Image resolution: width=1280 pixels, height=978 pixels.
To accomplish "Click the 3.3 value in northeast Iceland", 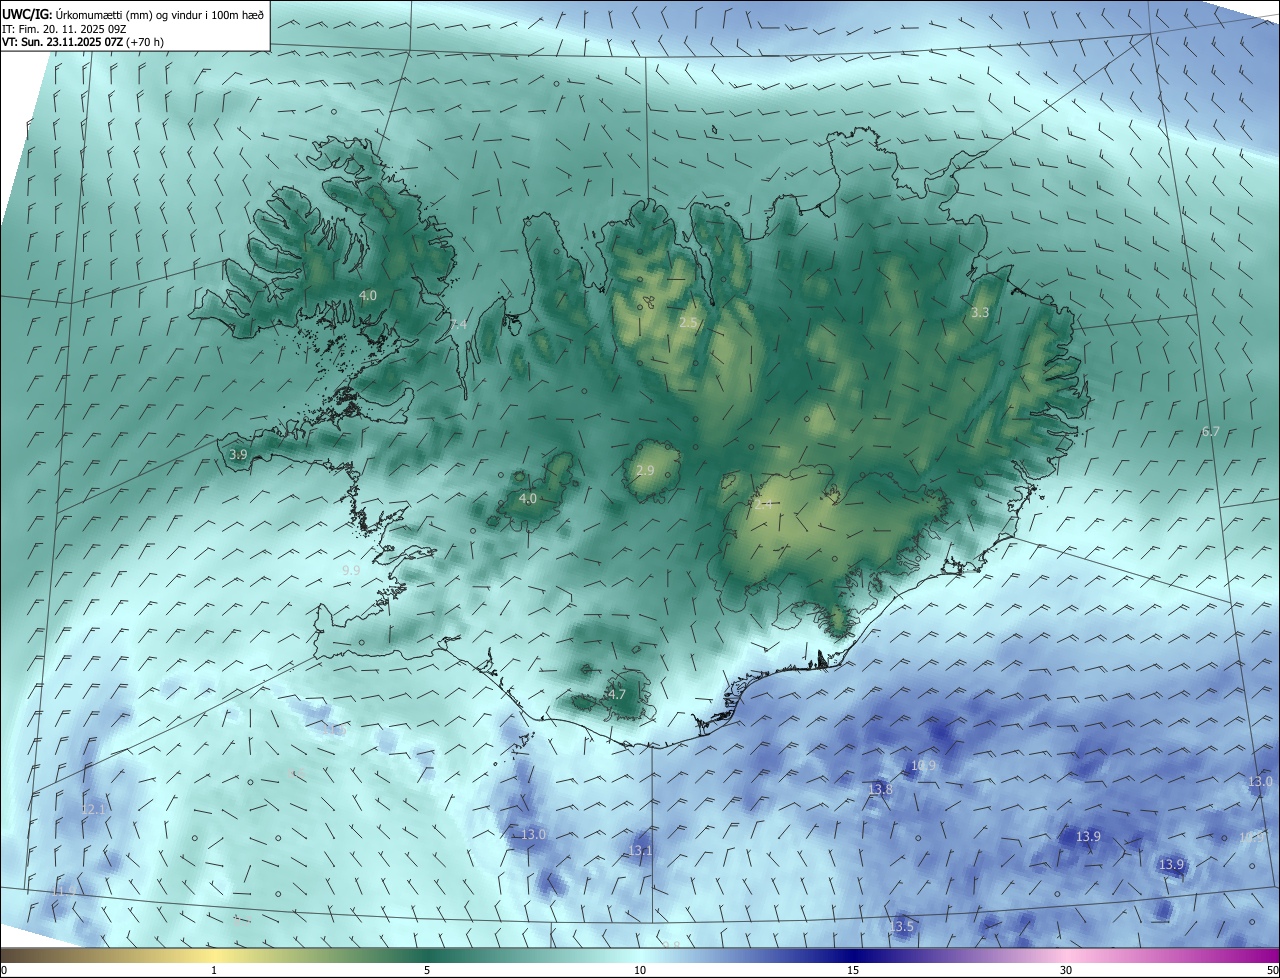I will (980, 313).
